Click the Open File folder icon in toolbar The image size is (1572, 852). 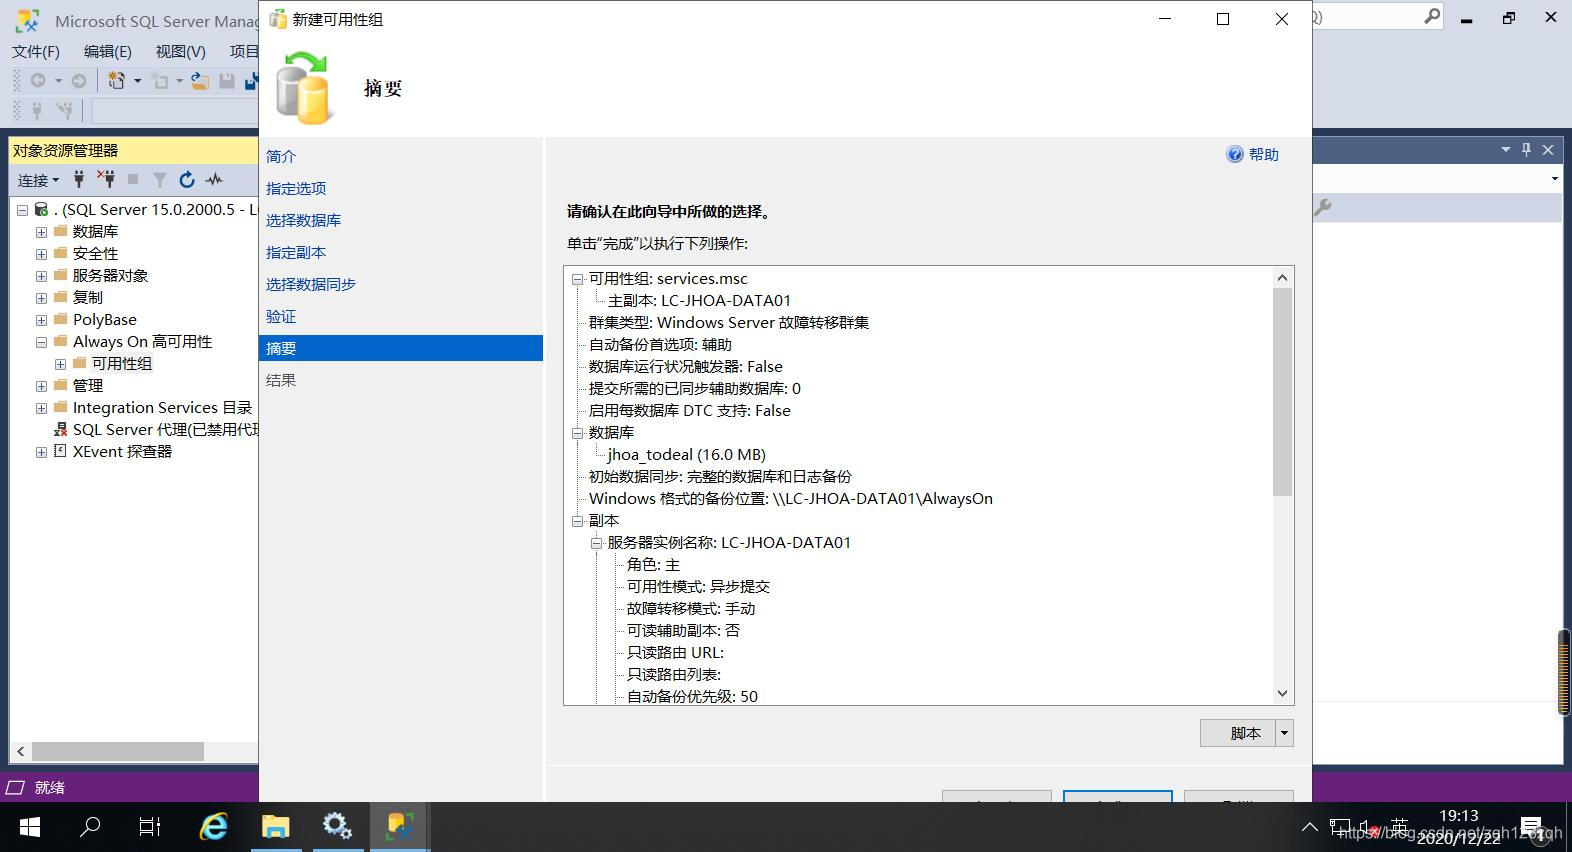pyautogui.click(x=200, y=81)
